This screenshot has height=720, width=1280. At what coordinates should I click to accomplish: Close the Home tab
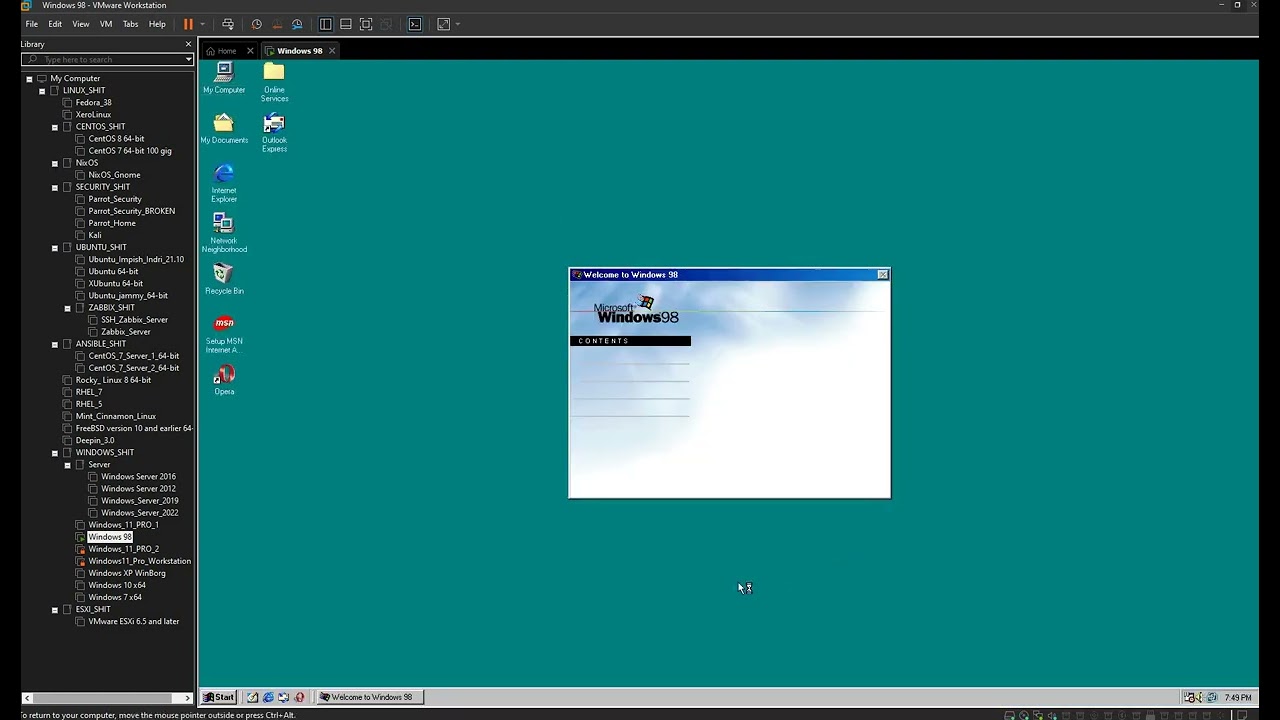250,51
